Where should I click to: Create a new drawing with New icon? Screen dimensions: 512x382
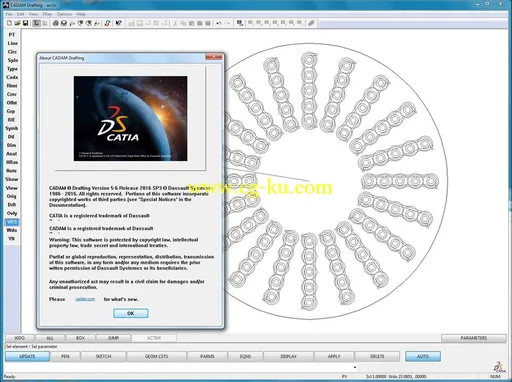click(9, 23)
